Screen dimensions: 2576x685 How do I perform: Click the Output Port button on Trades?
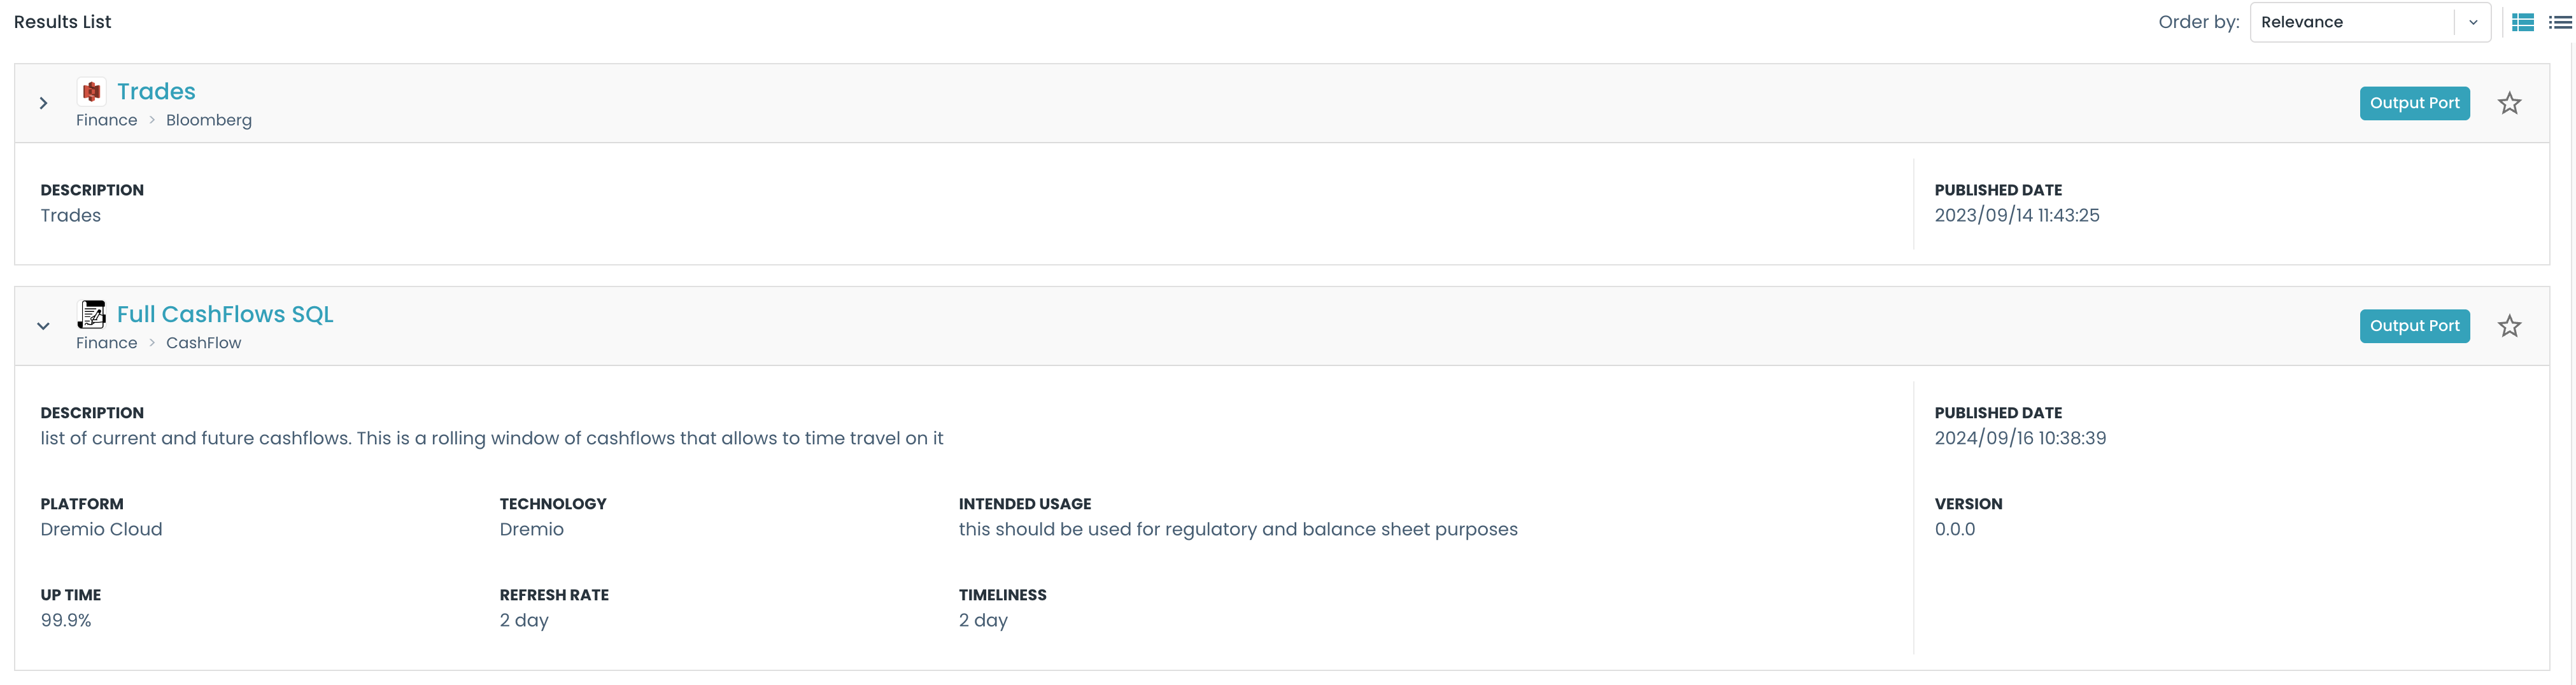coord(2414,103)
